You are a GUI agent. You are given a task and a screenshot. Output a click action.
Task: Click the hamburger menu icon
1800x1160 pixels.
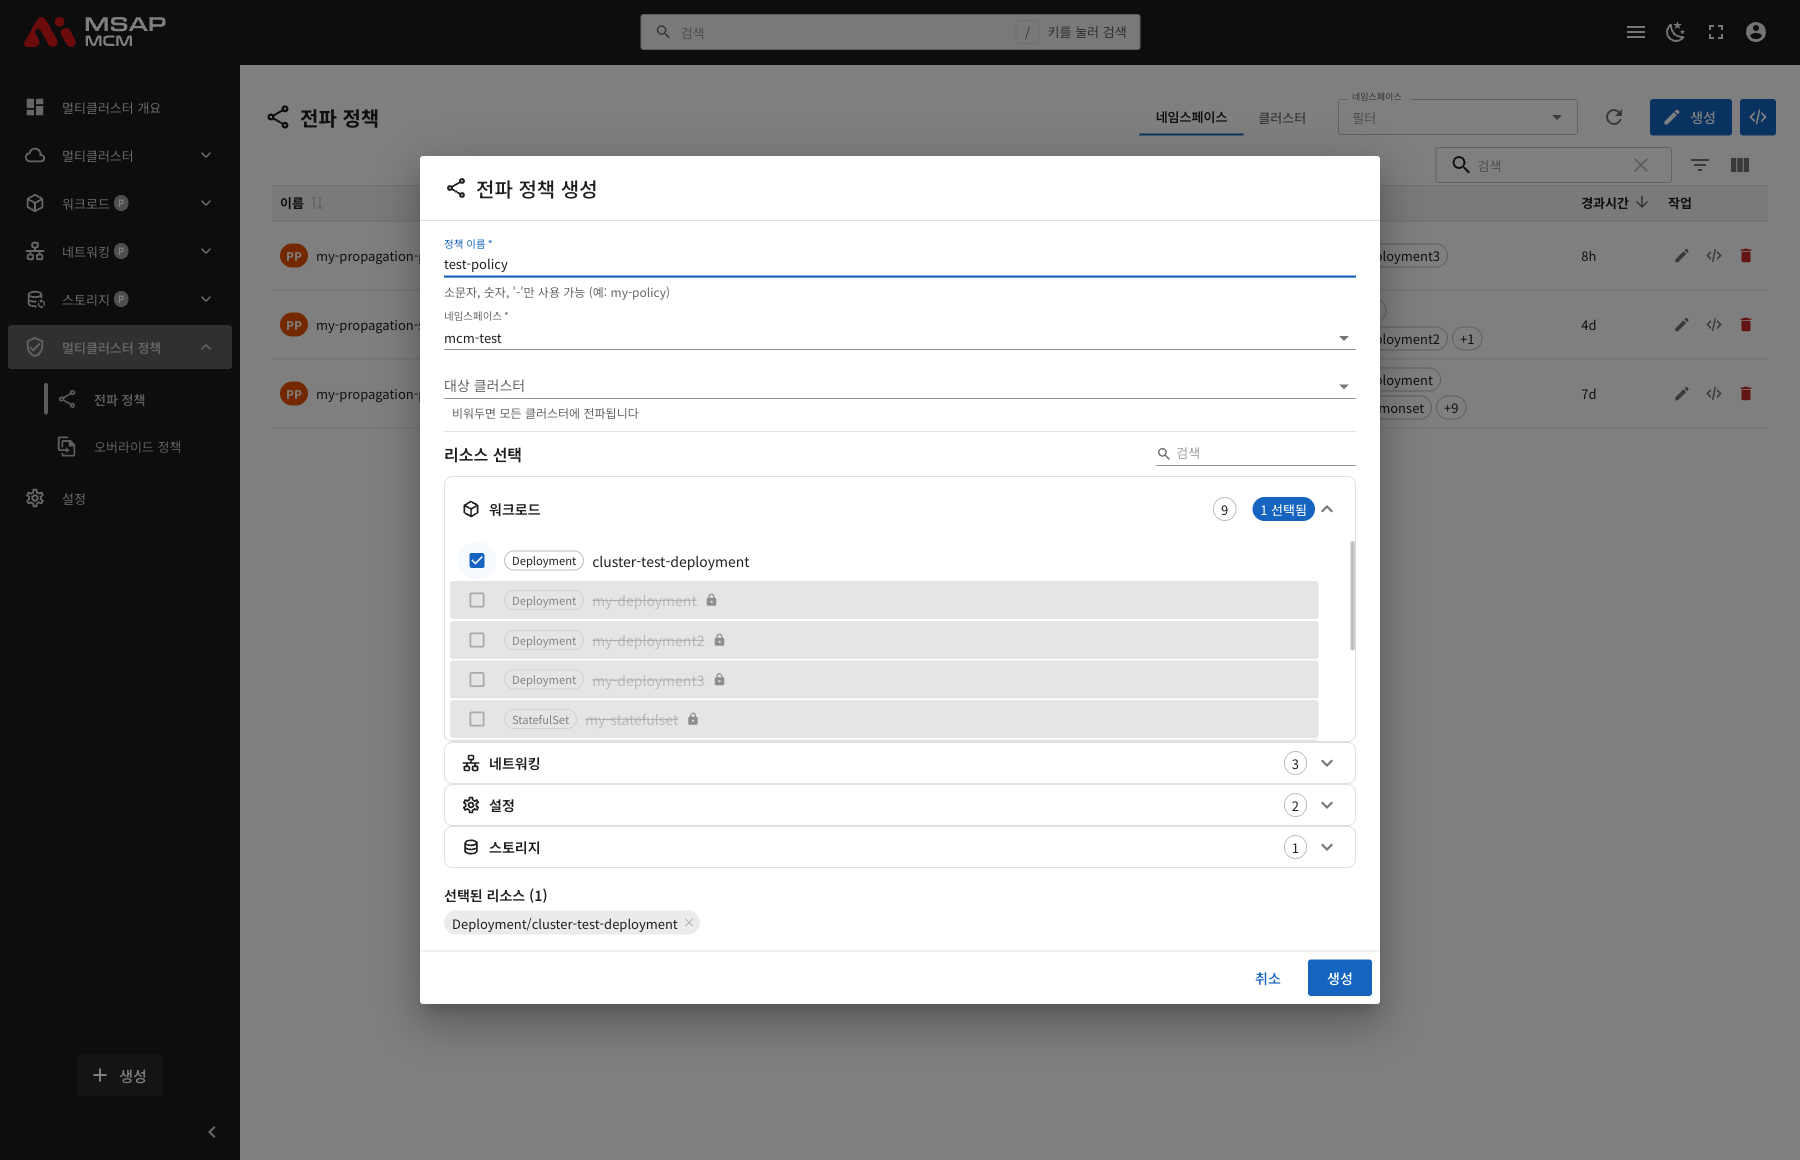pyautogui.click(x=1636, y=32)
